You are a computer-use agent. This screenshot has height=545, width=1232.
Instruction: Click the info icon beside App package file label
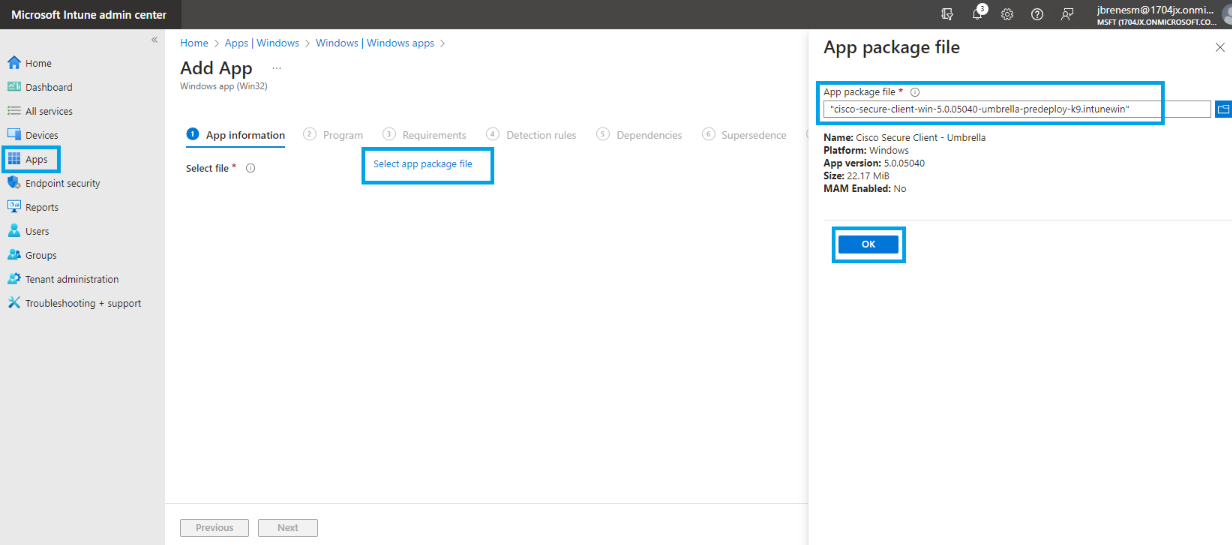915,92
